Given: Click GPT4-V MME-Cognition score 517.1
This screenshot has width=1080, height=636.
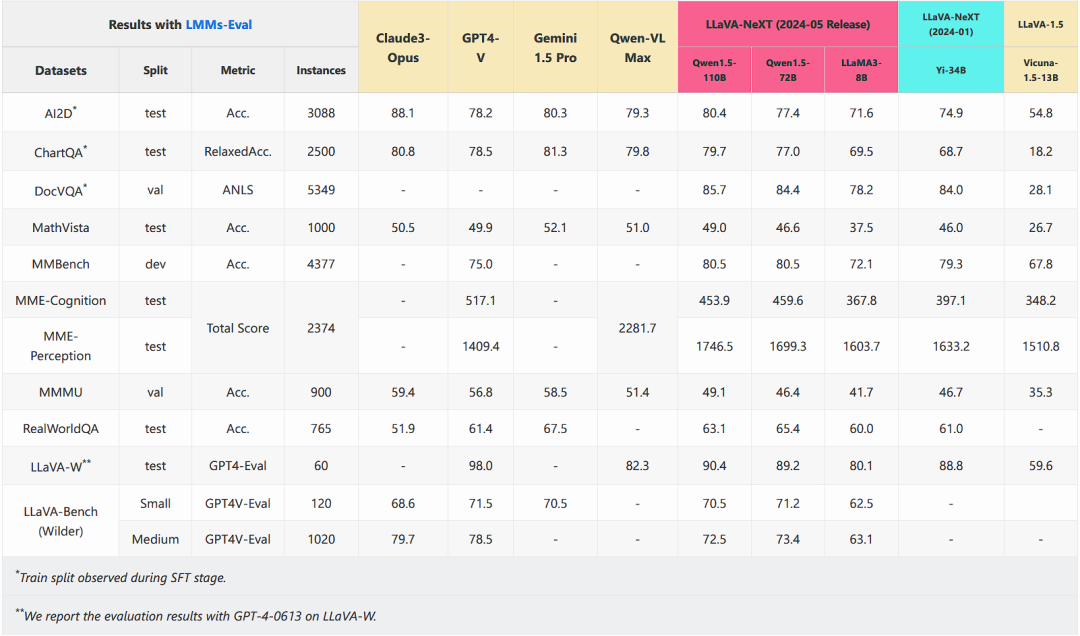Looking at the screenshot, I should coord(481,300).
